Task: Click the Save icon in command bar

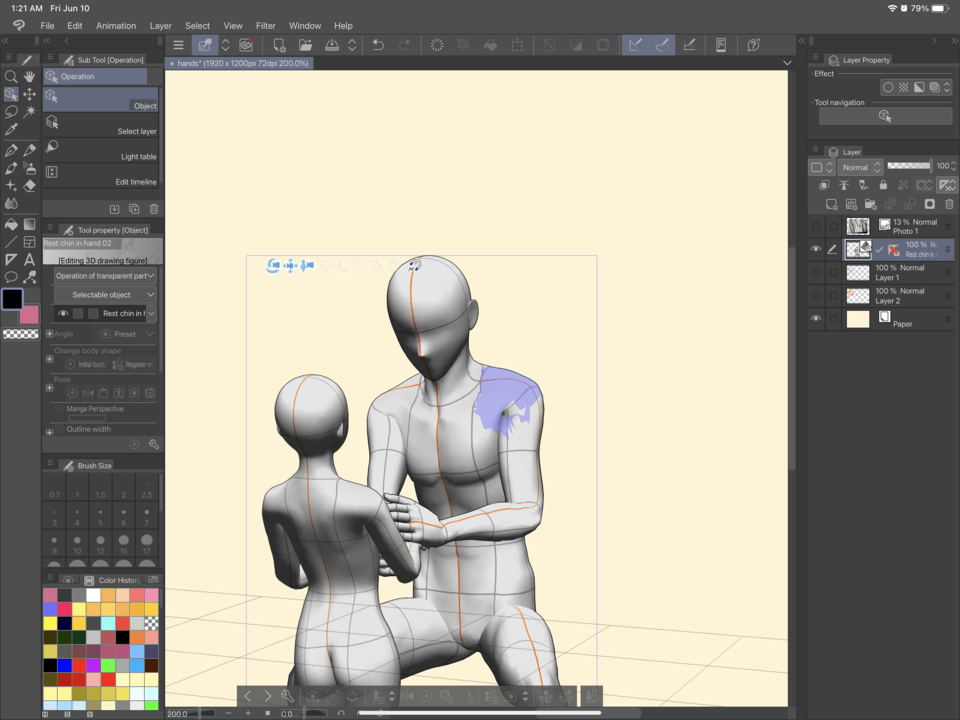Action: point(331,45)
